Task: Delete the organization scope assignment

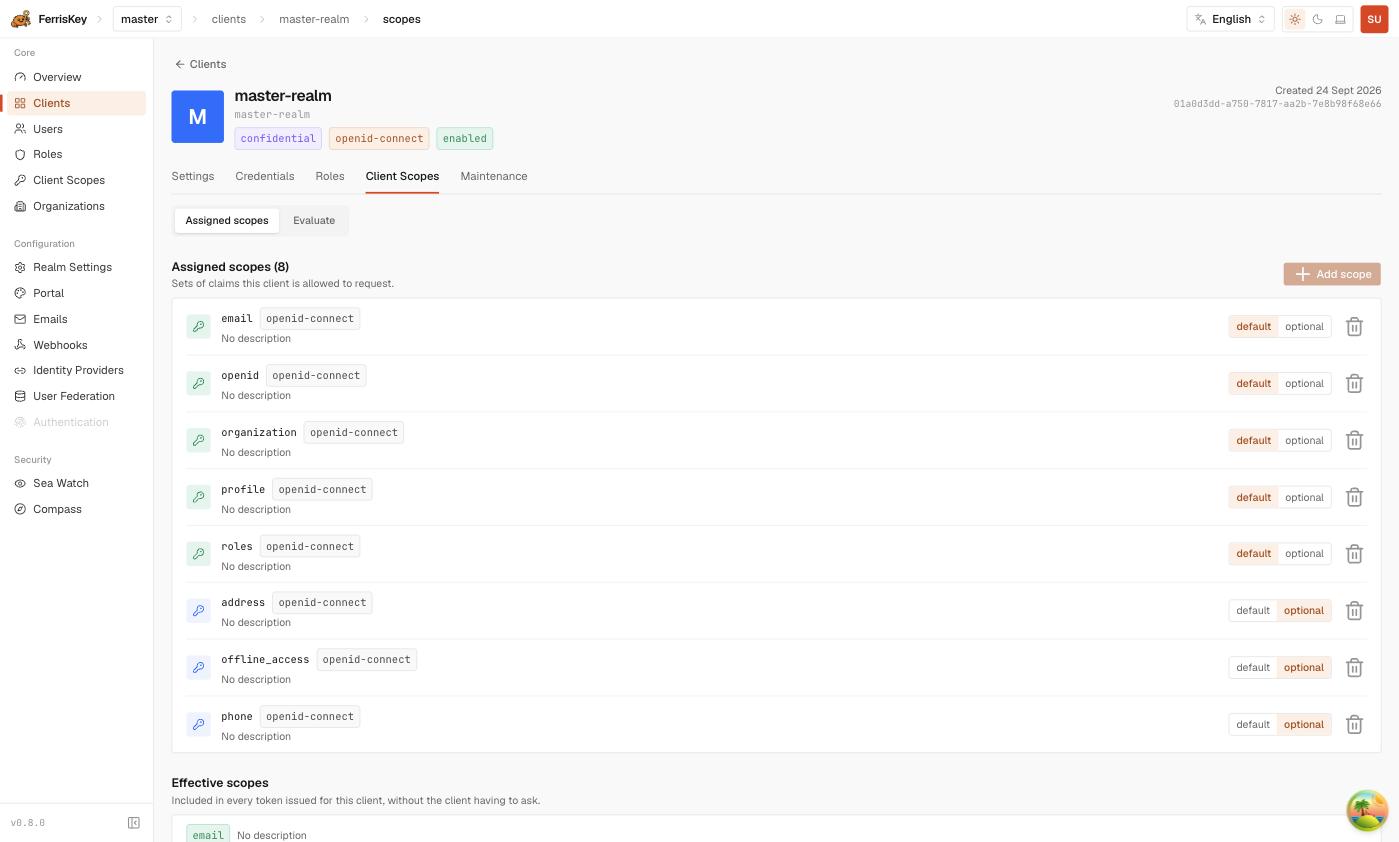Action: (1354, 441)
